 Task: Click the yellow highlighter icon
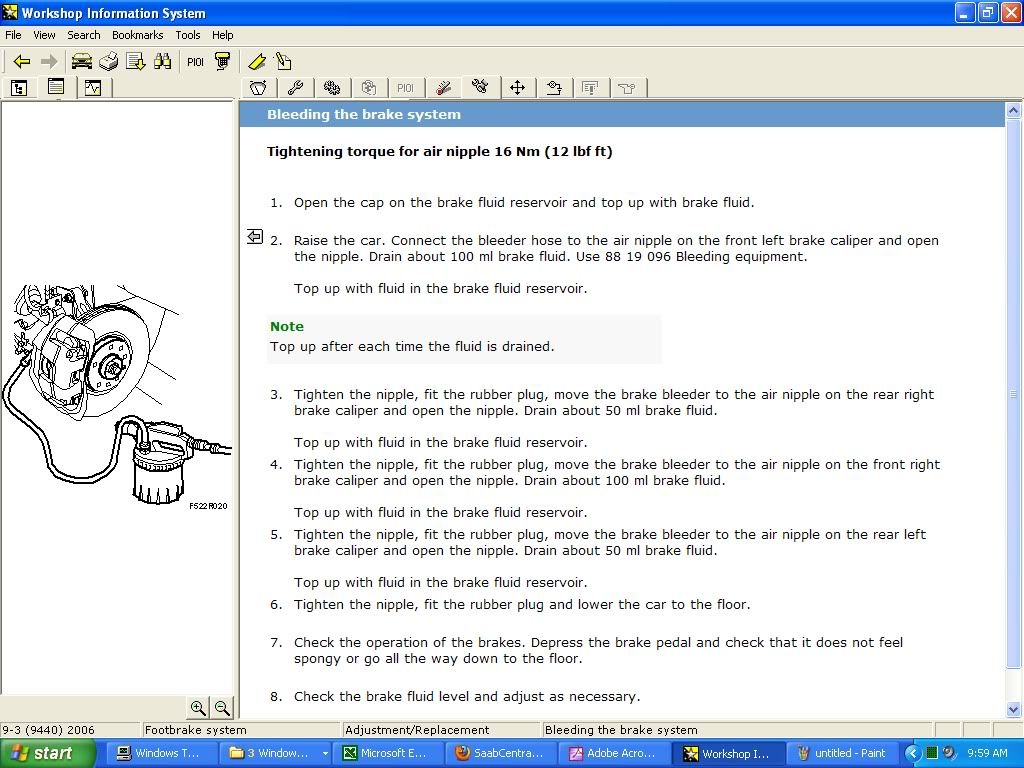pyautogui.click(x=257, y=62)
